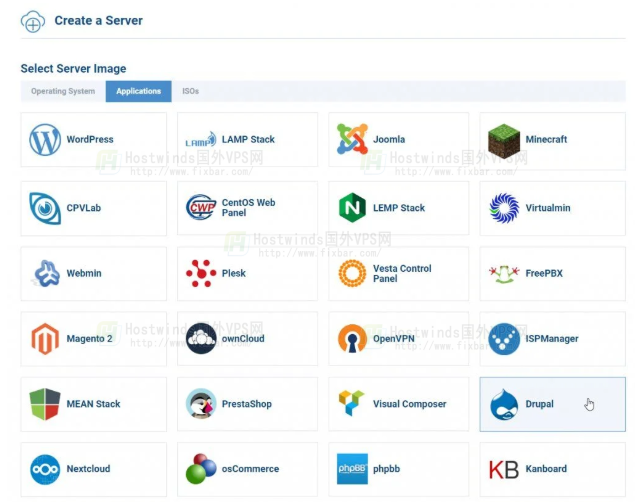This screenshot has width=635, height=502.
Task: Choose the MEAN Stack label
Action: pyautogui.click(x=93, y=404)
